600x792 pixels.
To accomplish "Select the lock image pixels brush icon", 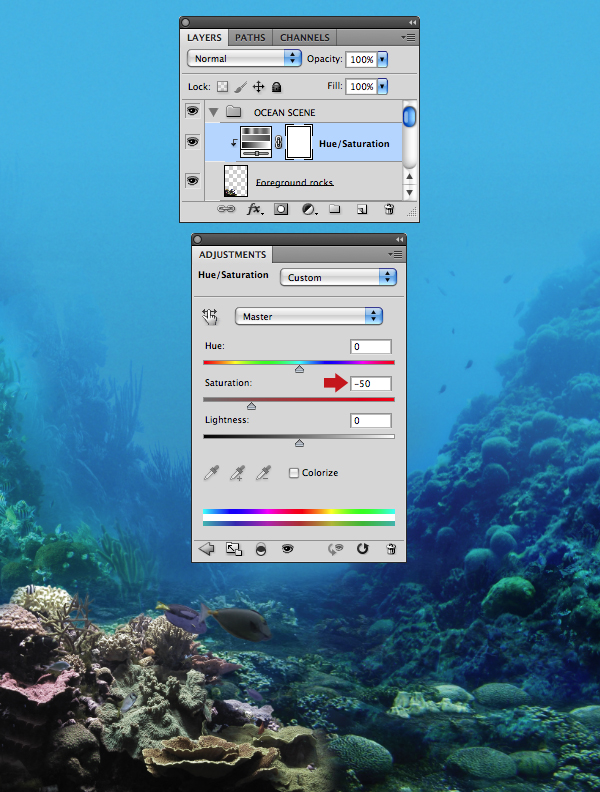I will tap(240, 87).
